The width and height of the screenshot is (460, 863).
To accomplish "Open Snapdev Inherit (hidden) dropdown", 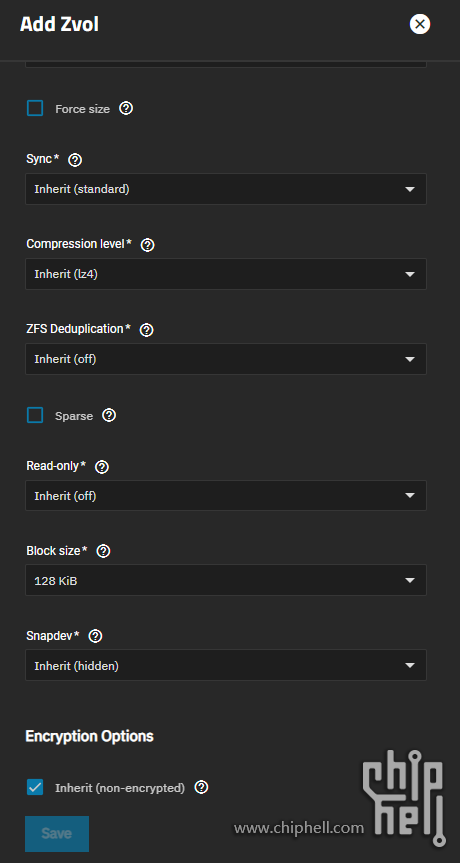I will [x=226, y=665].
